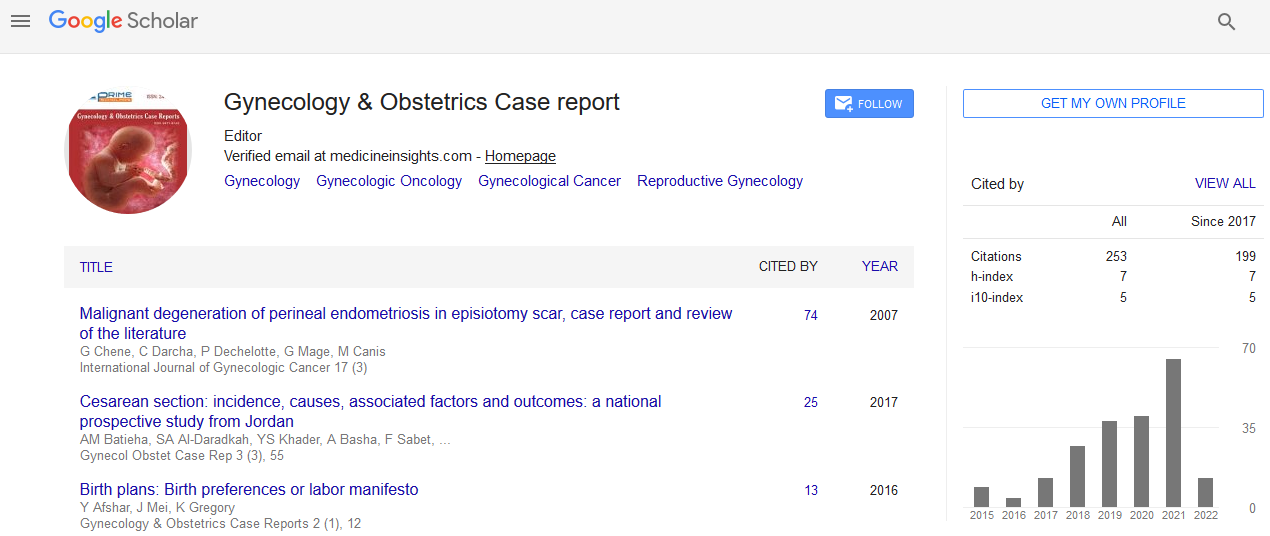Click Get My Own Profile button
The image size is (1270, 536).
point(1112,103)
